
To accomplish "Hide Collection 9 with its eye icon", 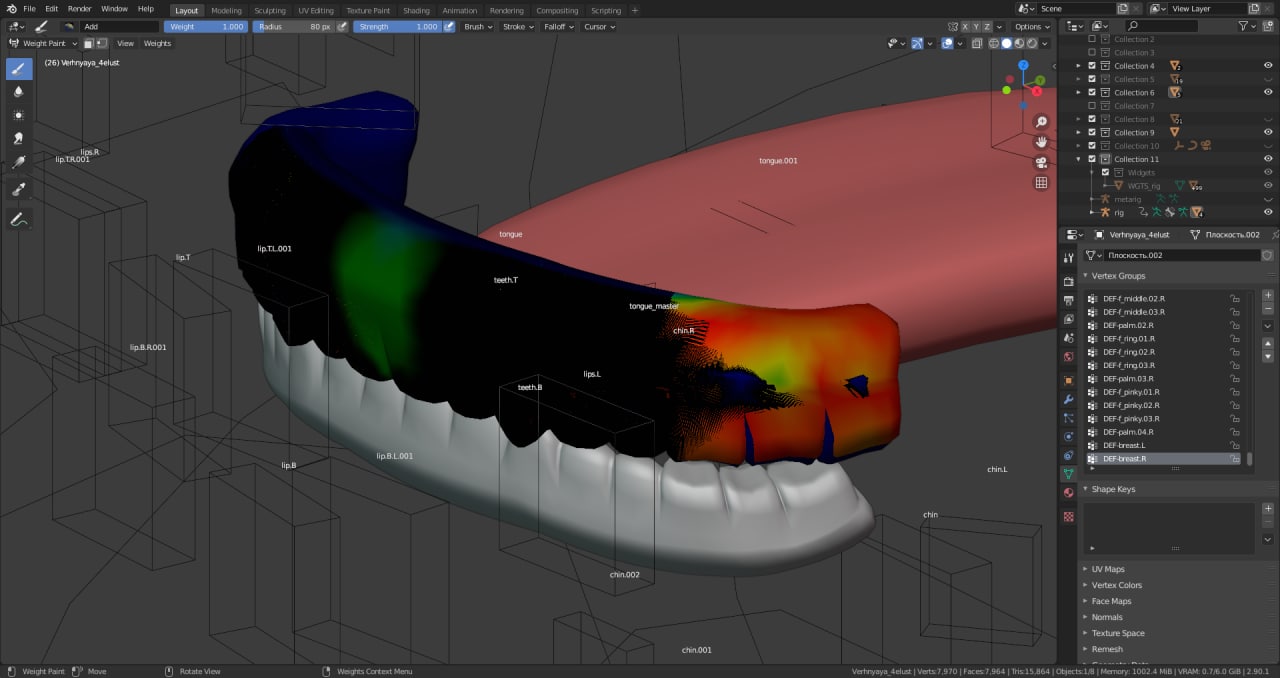I will tap(1268, 132).
